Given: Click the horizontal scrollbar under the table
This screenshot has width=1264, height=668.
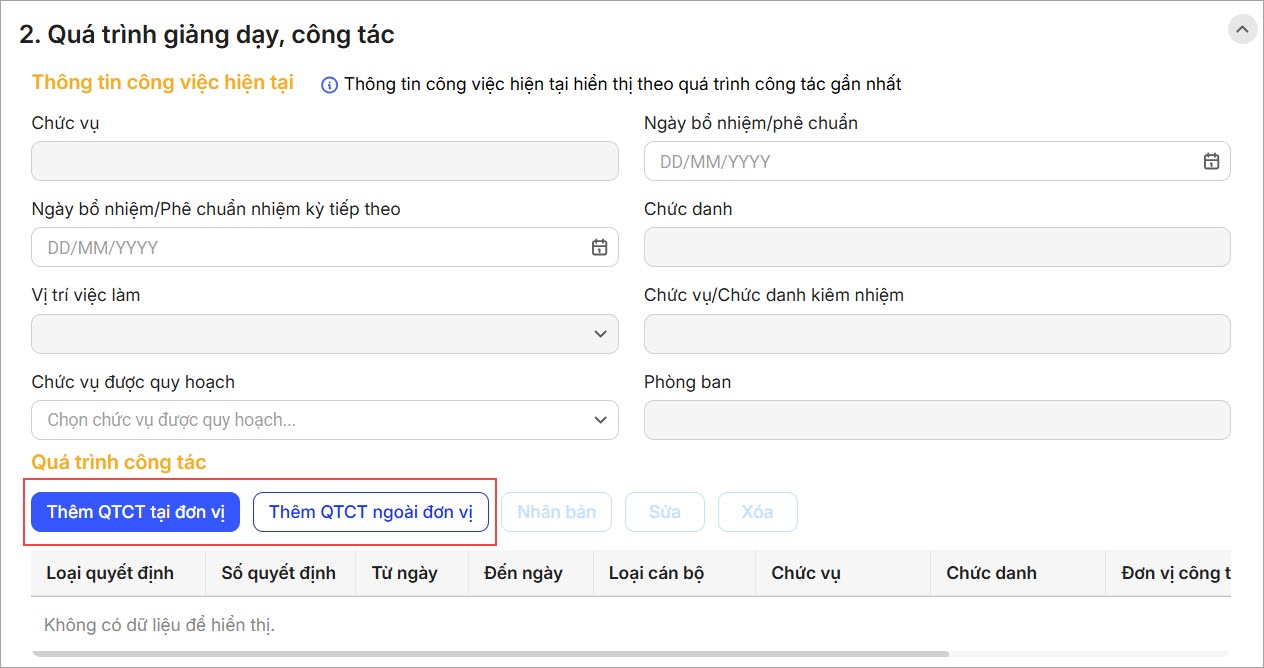Looking at the screenshot, I should pyautogui.click(x=490, y=654).
